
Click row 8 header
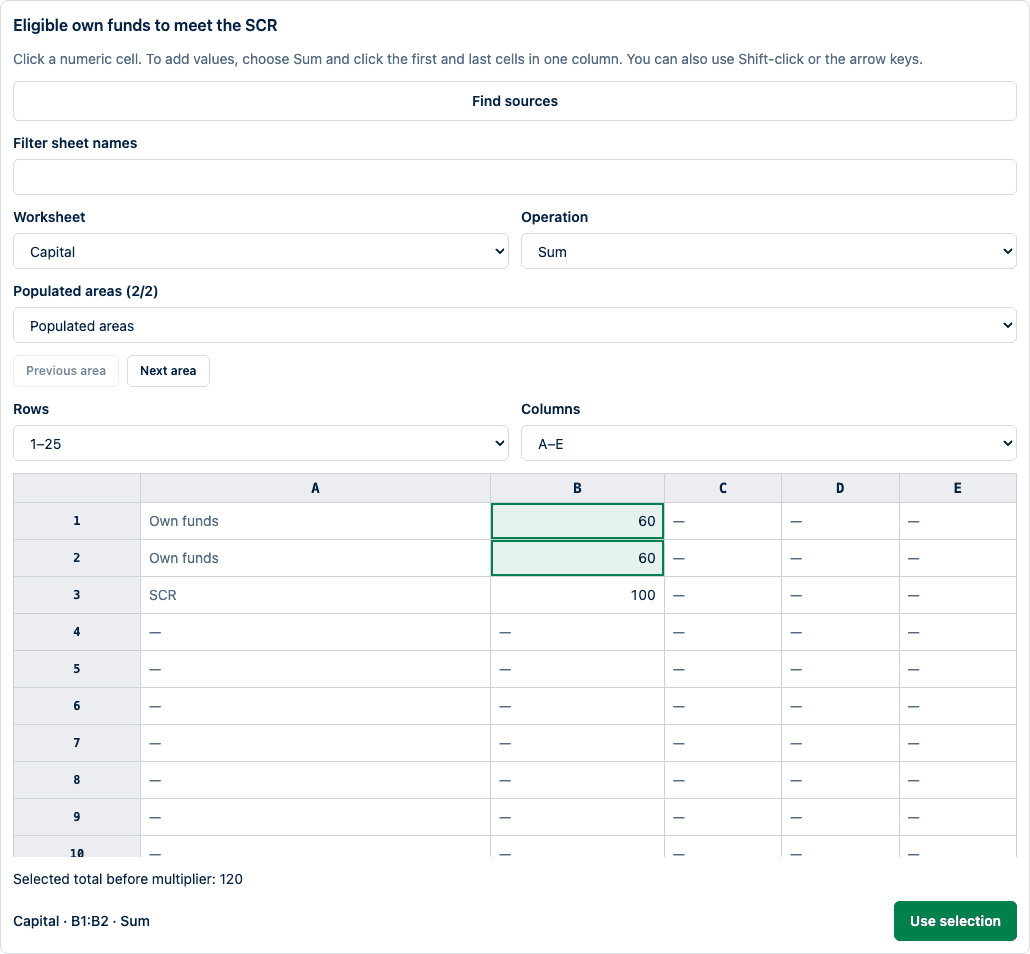77,780
